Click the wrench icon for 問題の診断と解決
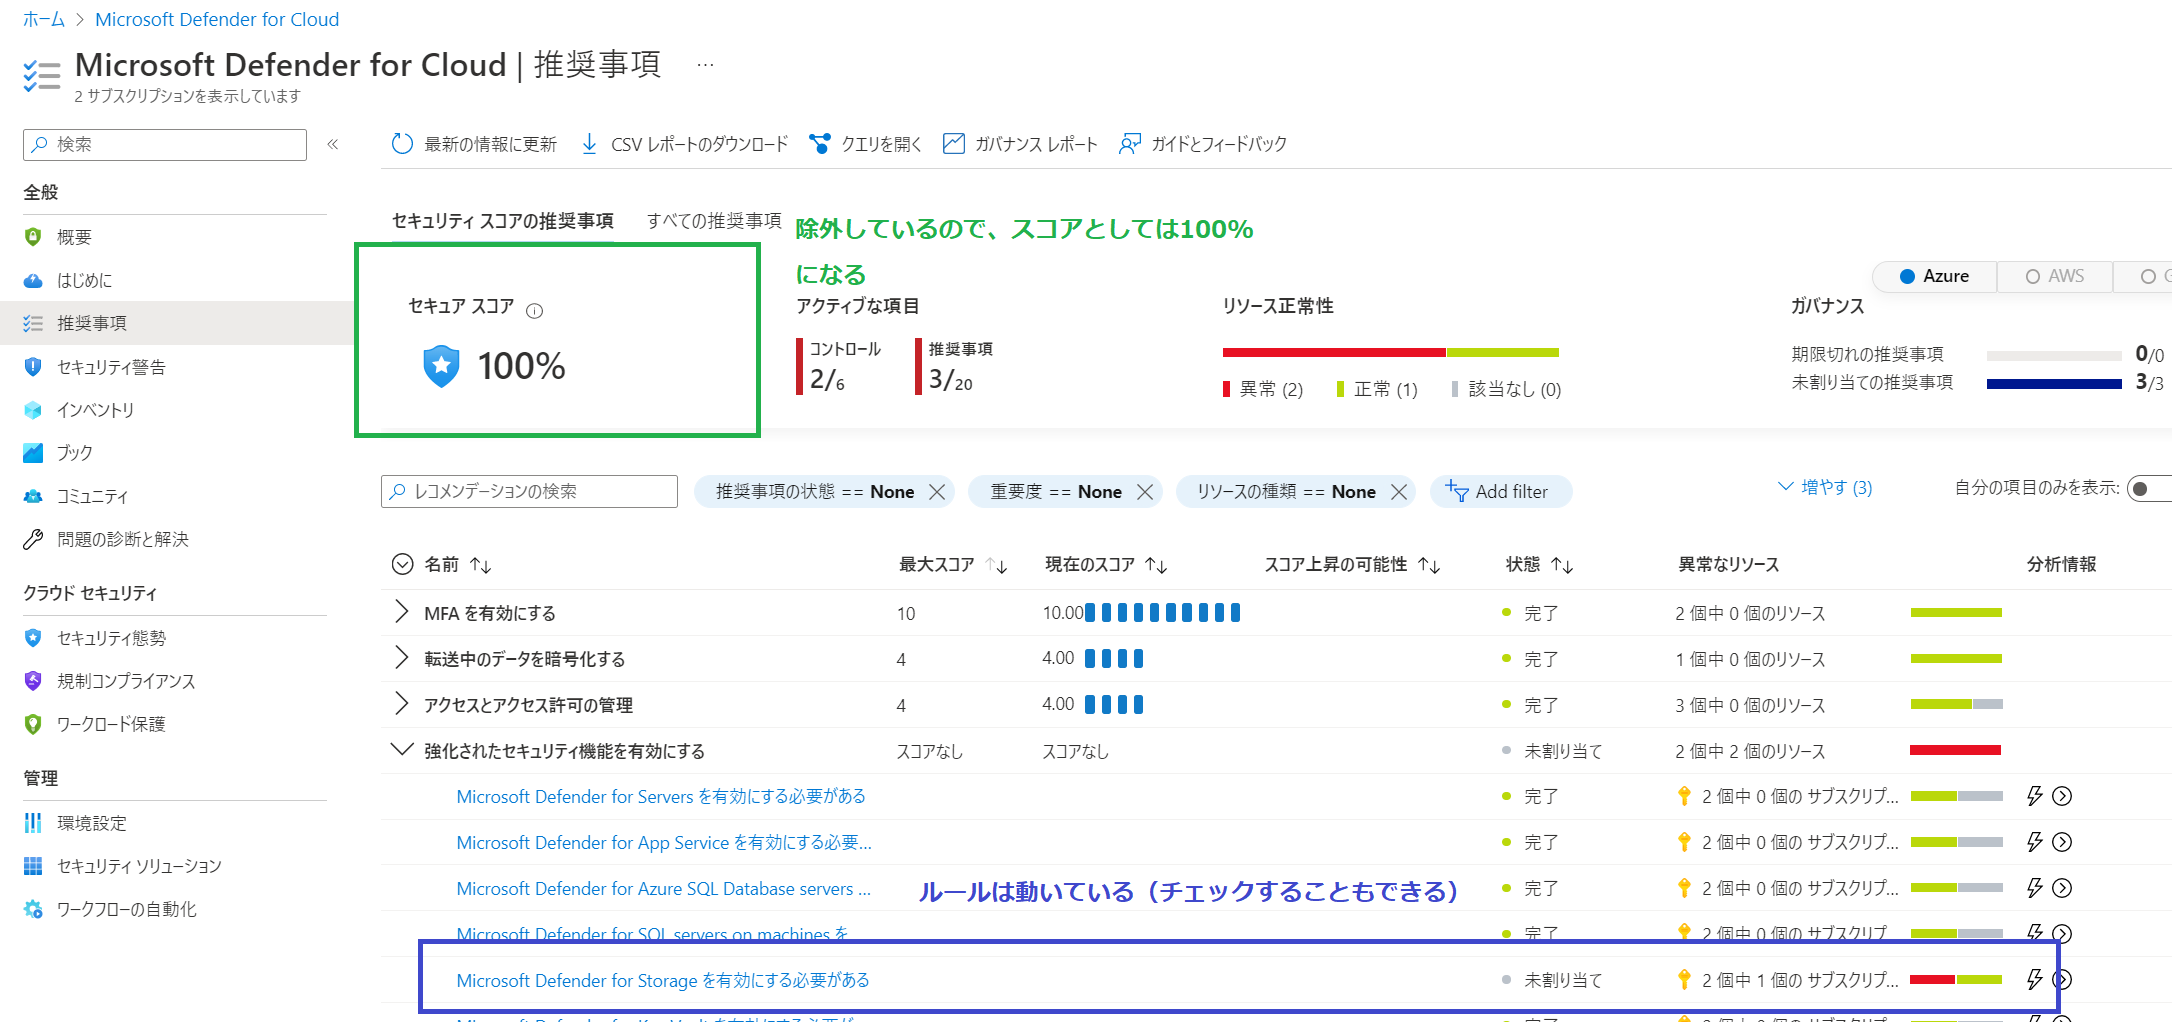The width and height of the screenshot is (2172, 1022). [33, 539]
